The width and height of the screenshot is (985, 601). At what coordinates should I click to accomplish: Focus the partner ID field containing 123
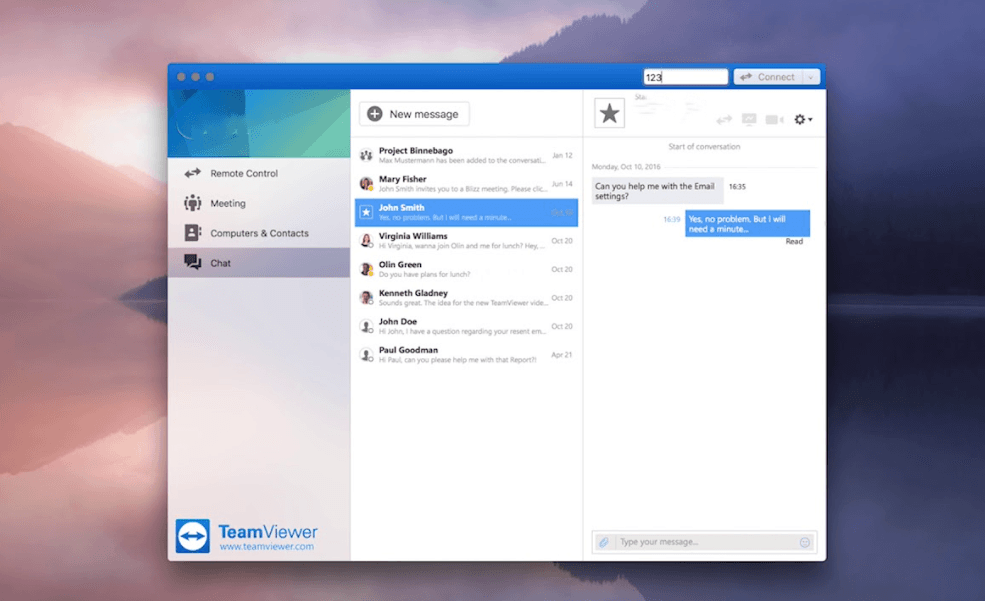coord(685,77)
